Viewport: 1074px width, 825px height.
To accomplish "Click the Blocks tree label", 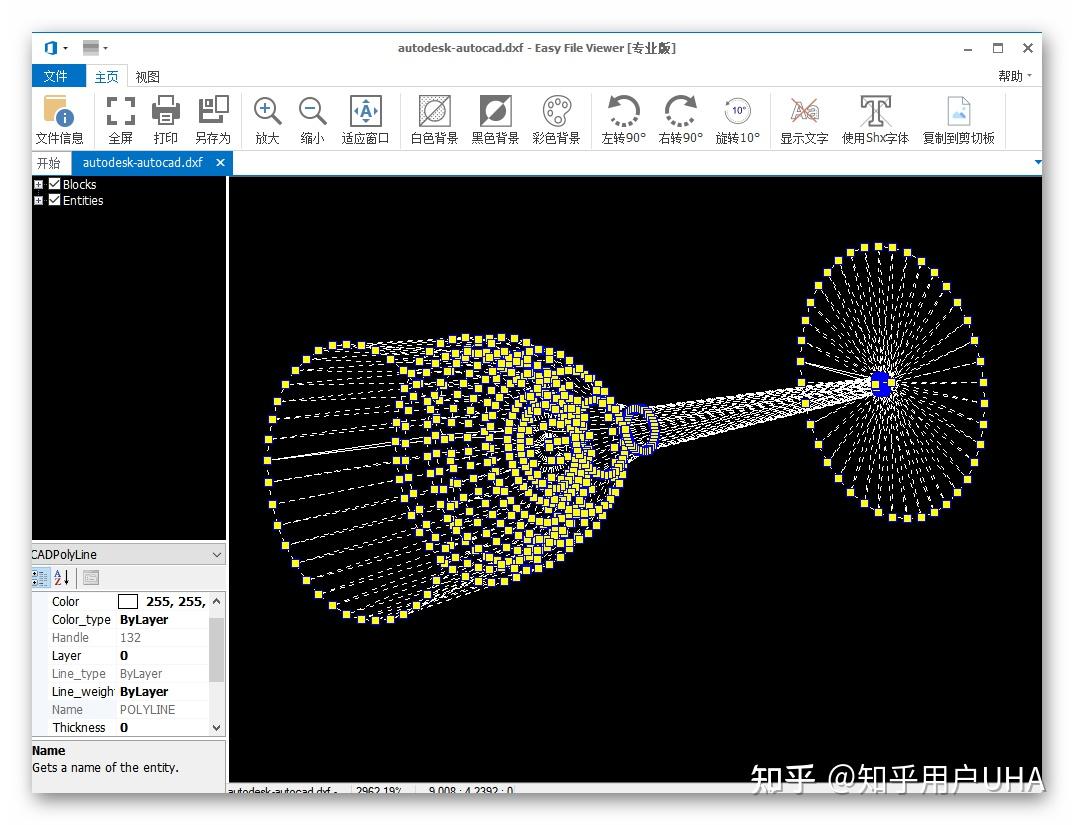I will (79, 184).
